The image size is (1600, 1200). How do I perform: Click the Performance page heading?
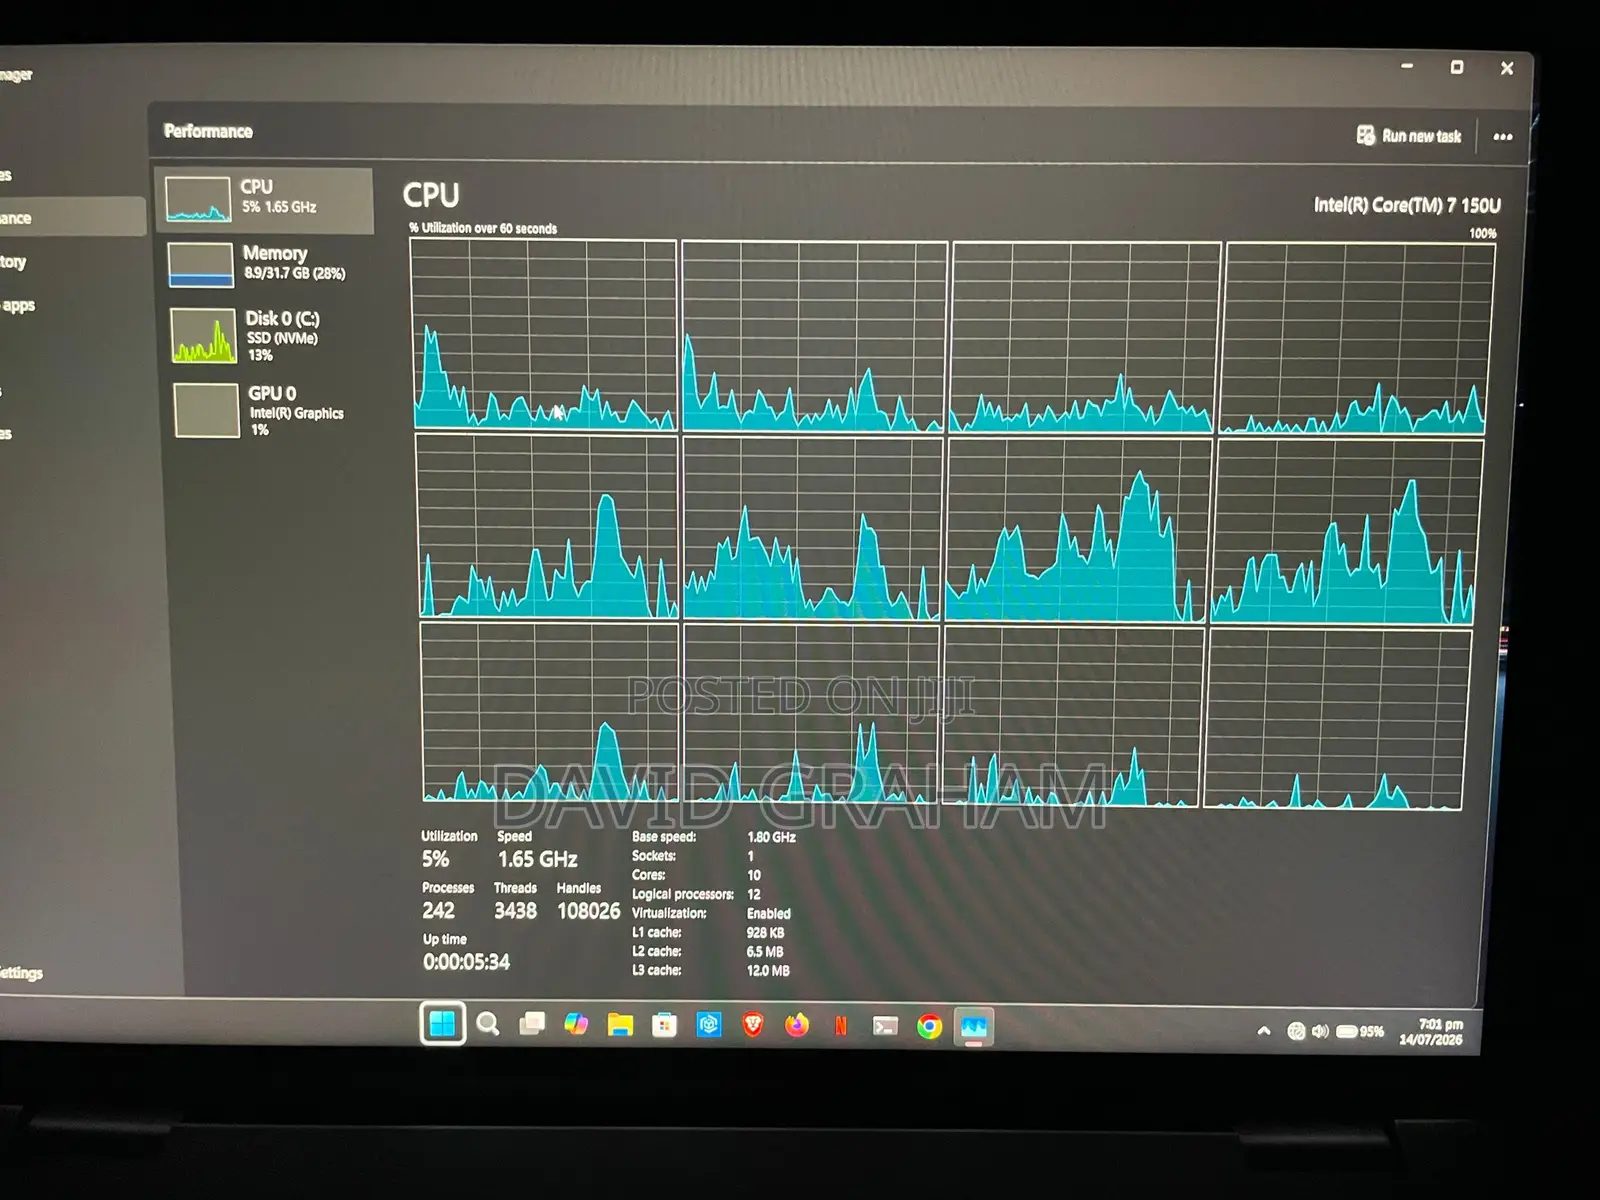click(x=208, y=131)
